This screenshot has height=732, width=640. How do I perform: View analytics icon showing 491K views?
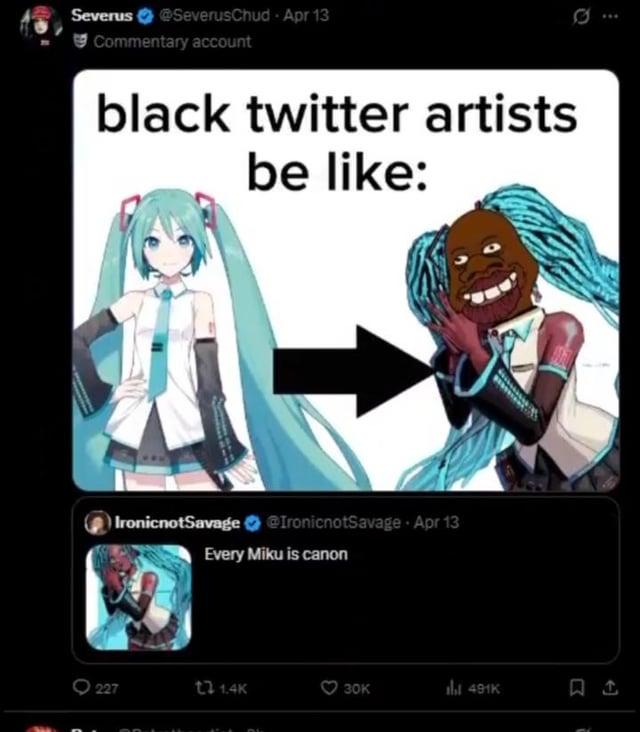[453, 688]
